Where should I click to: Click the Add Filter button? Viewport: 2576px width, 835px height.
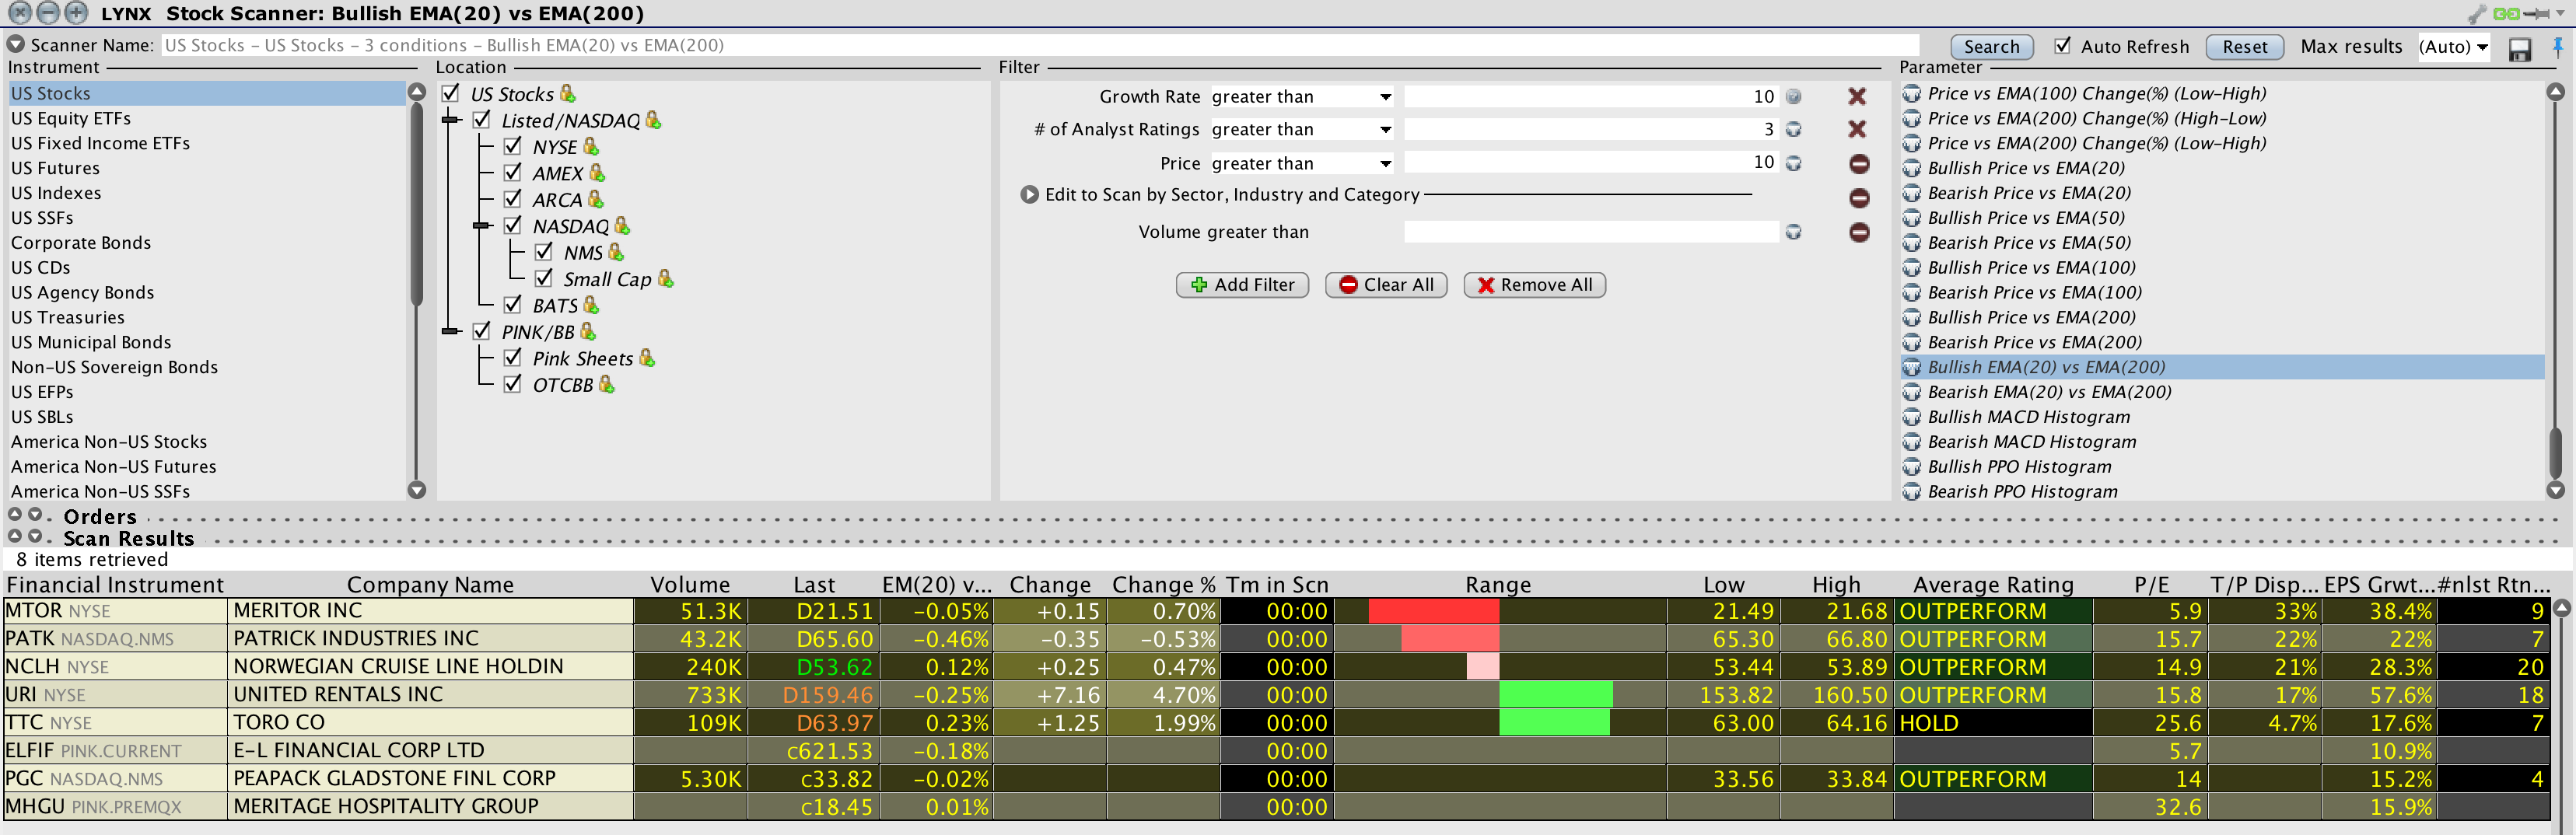click(x=1242, y=285)
